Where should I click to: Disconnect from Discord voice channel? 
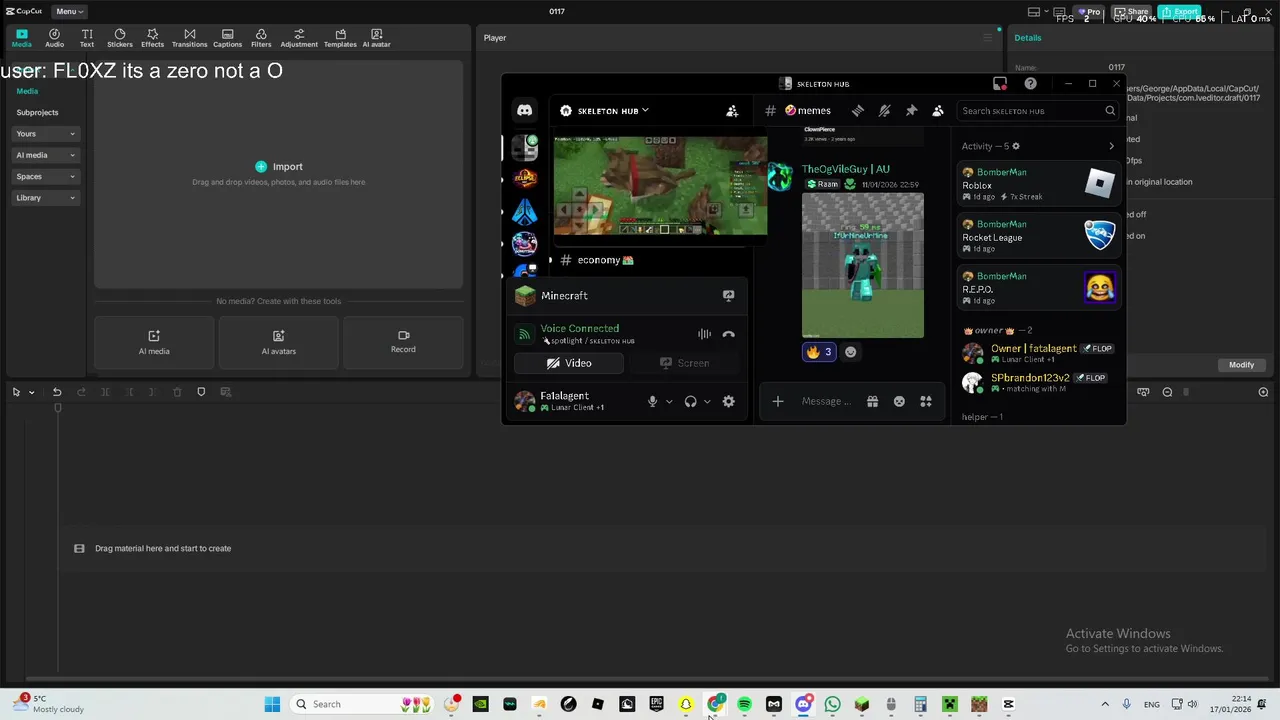tap(728, 335)
